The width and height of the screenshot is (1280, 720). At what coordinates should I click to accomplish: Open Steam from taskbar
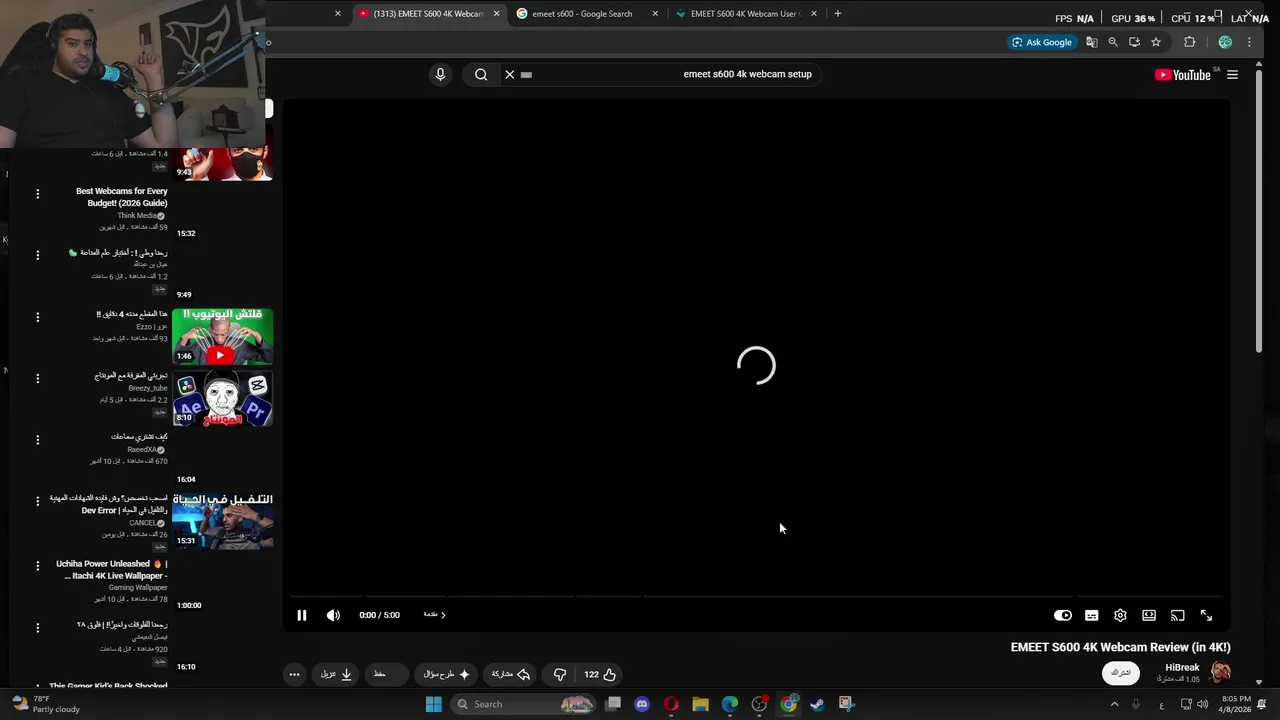point(817,704)
